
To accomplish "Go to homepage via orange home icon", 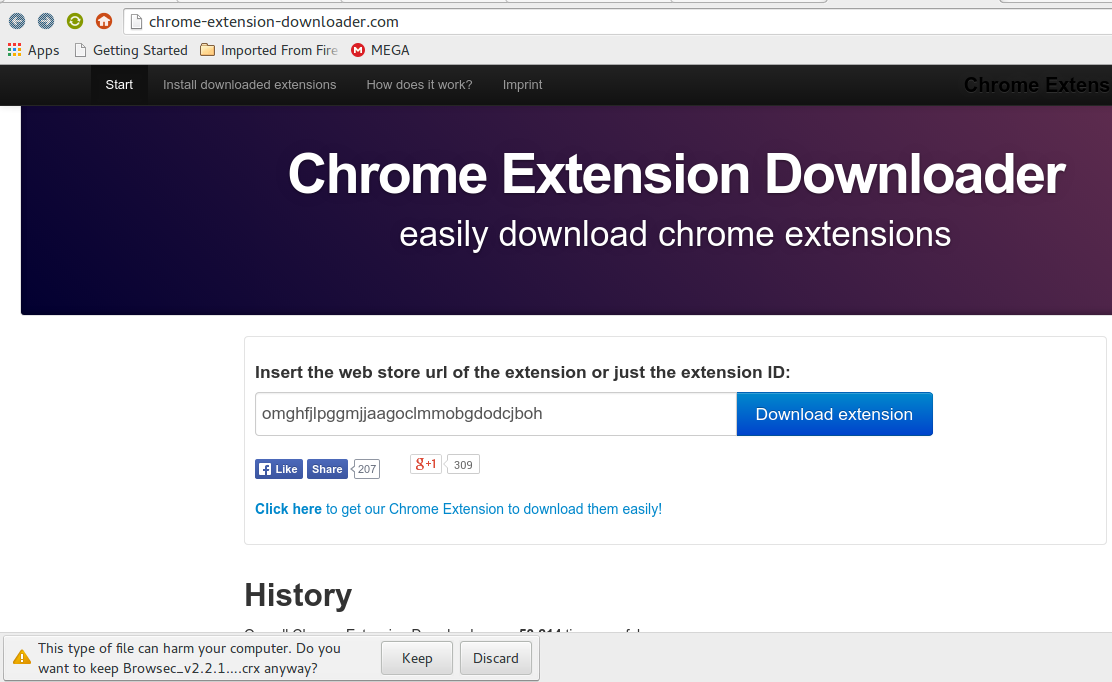I will (104, 21).
